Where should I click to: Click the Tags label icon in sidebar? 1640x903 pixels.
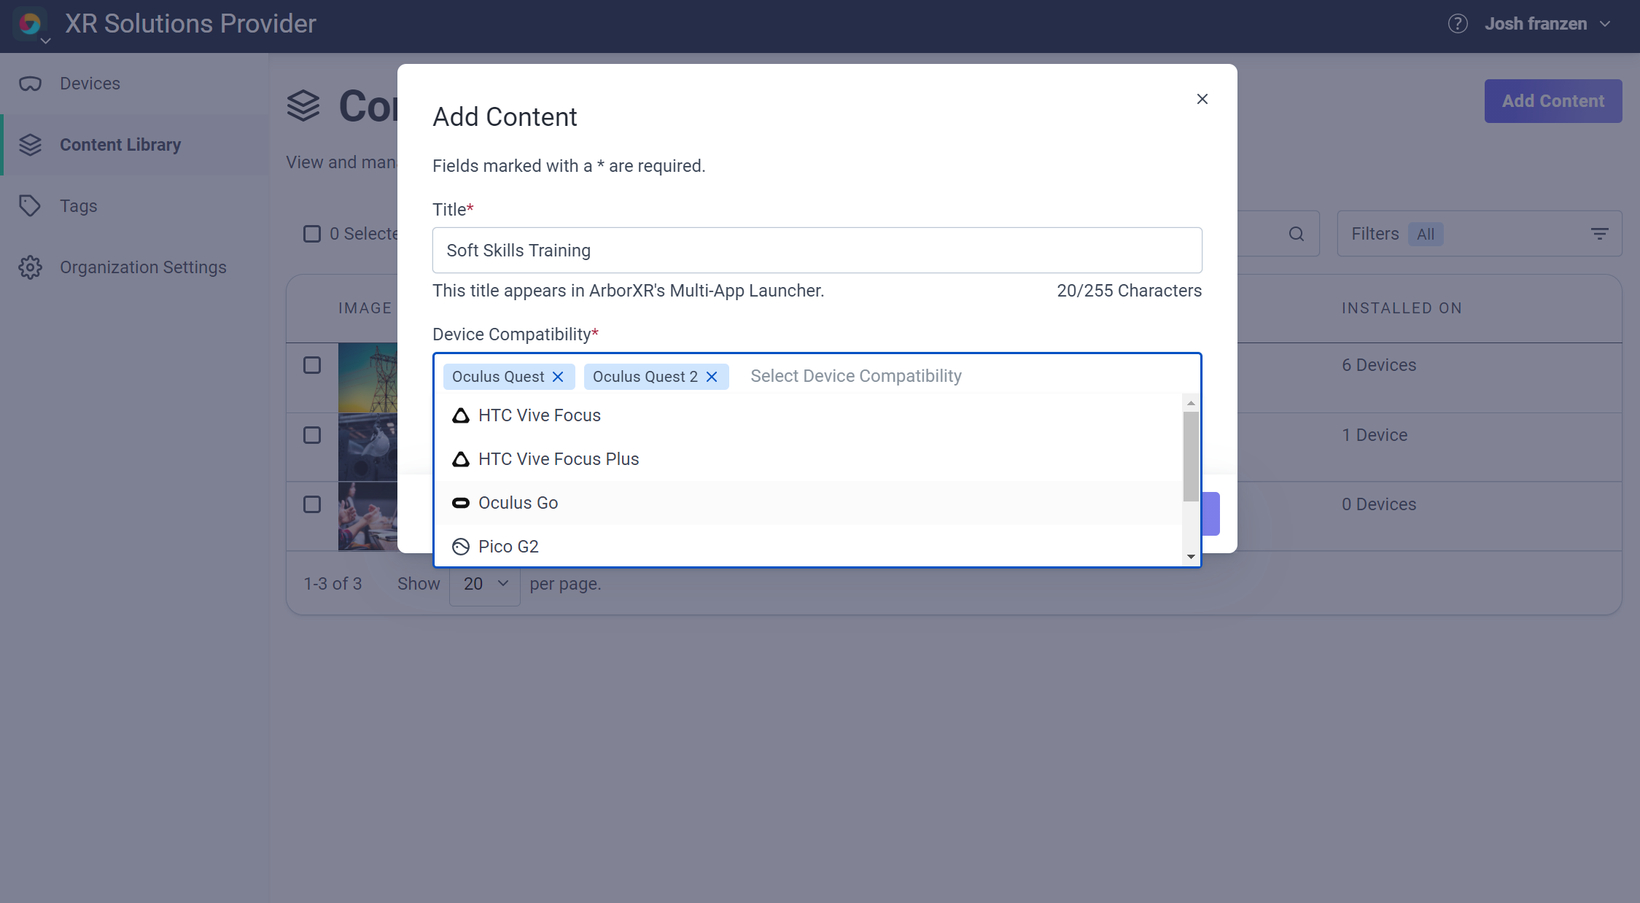point(30,206)
